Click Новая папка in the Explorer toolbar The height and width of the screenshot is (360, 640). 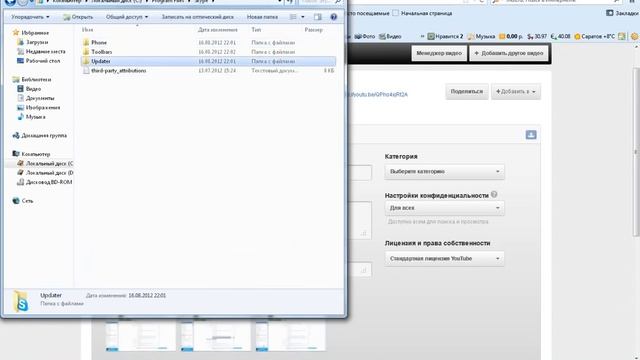262,17
